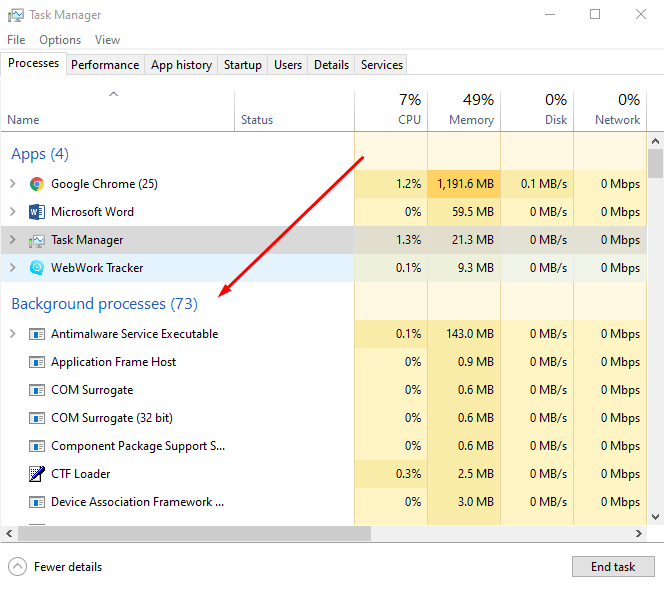664x590 pixels.
Task: Click the Component Package Support icon
Action: [37, 446]
